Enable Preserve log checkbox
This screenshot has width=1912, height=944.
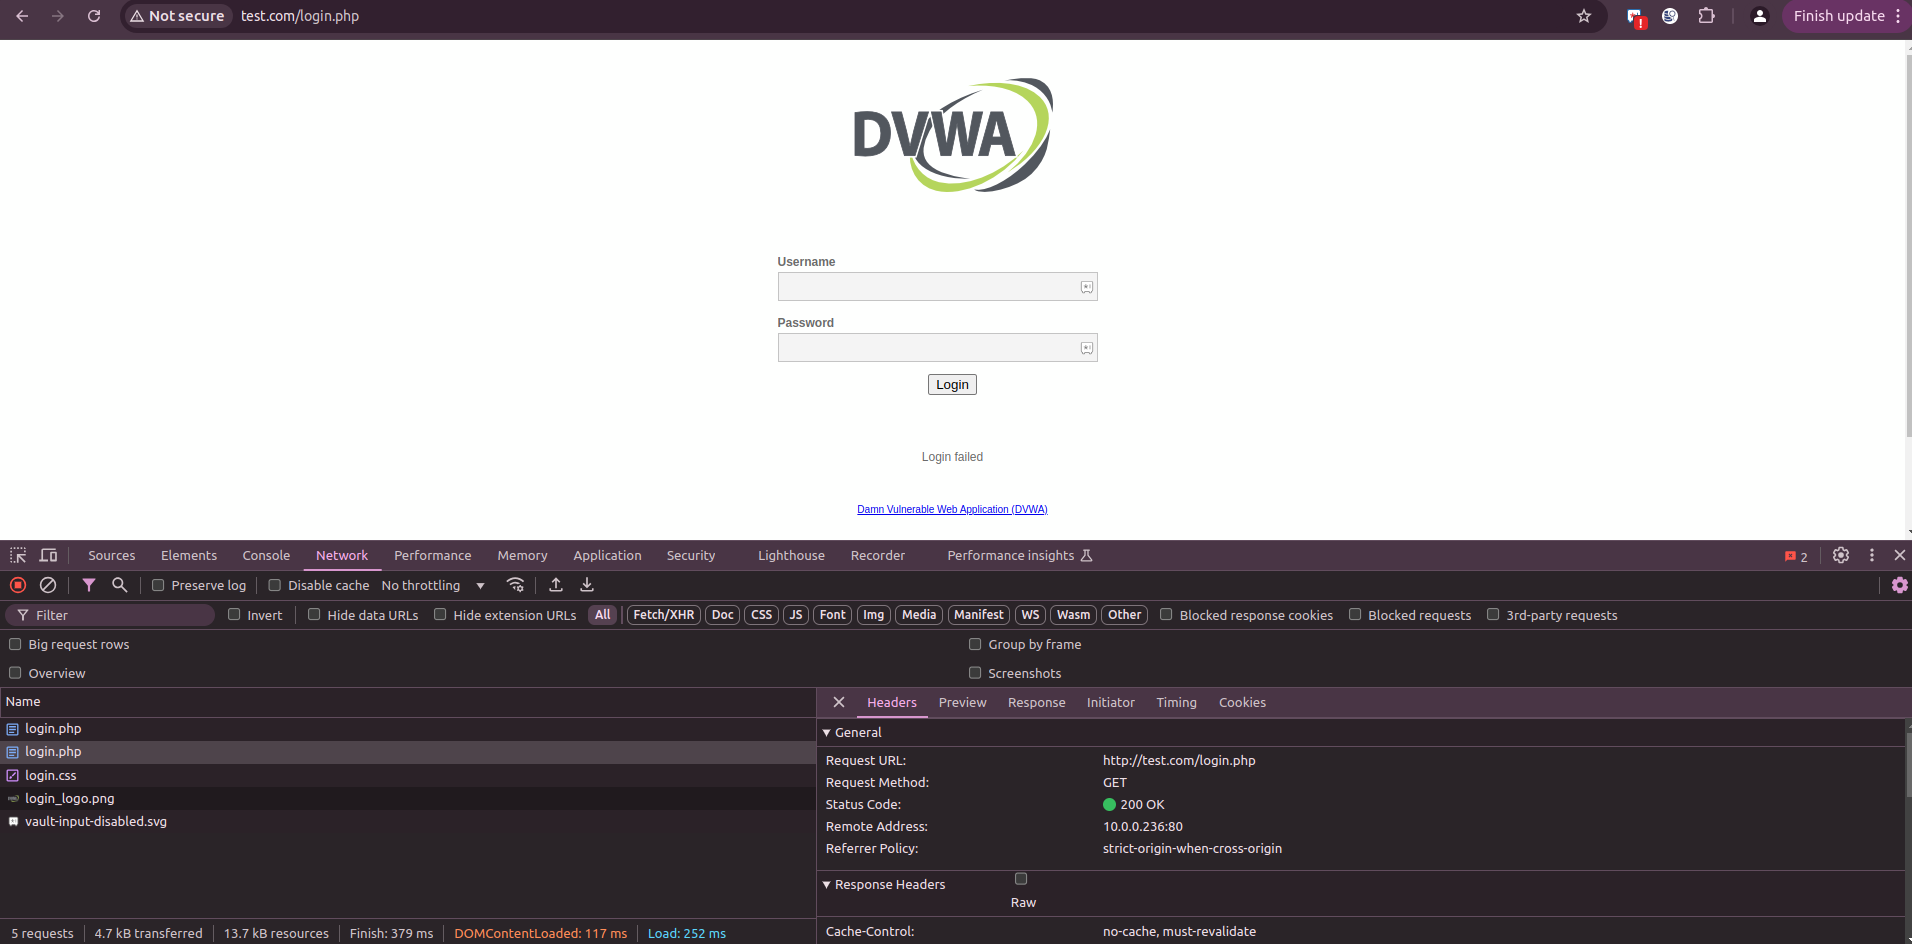[x=158, y=585]
